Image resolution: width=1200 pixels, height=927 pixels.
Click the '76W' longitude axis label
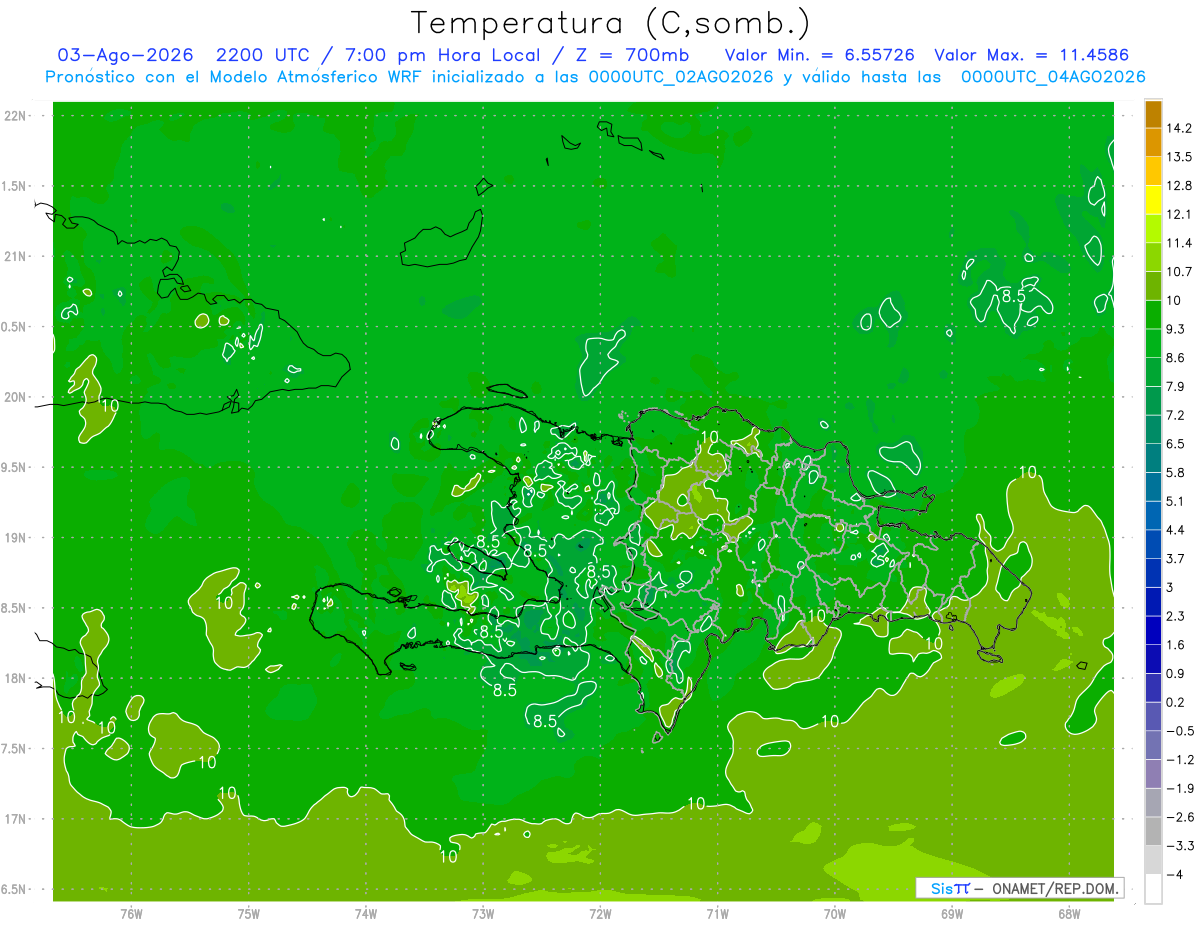[x=131, y=913]
